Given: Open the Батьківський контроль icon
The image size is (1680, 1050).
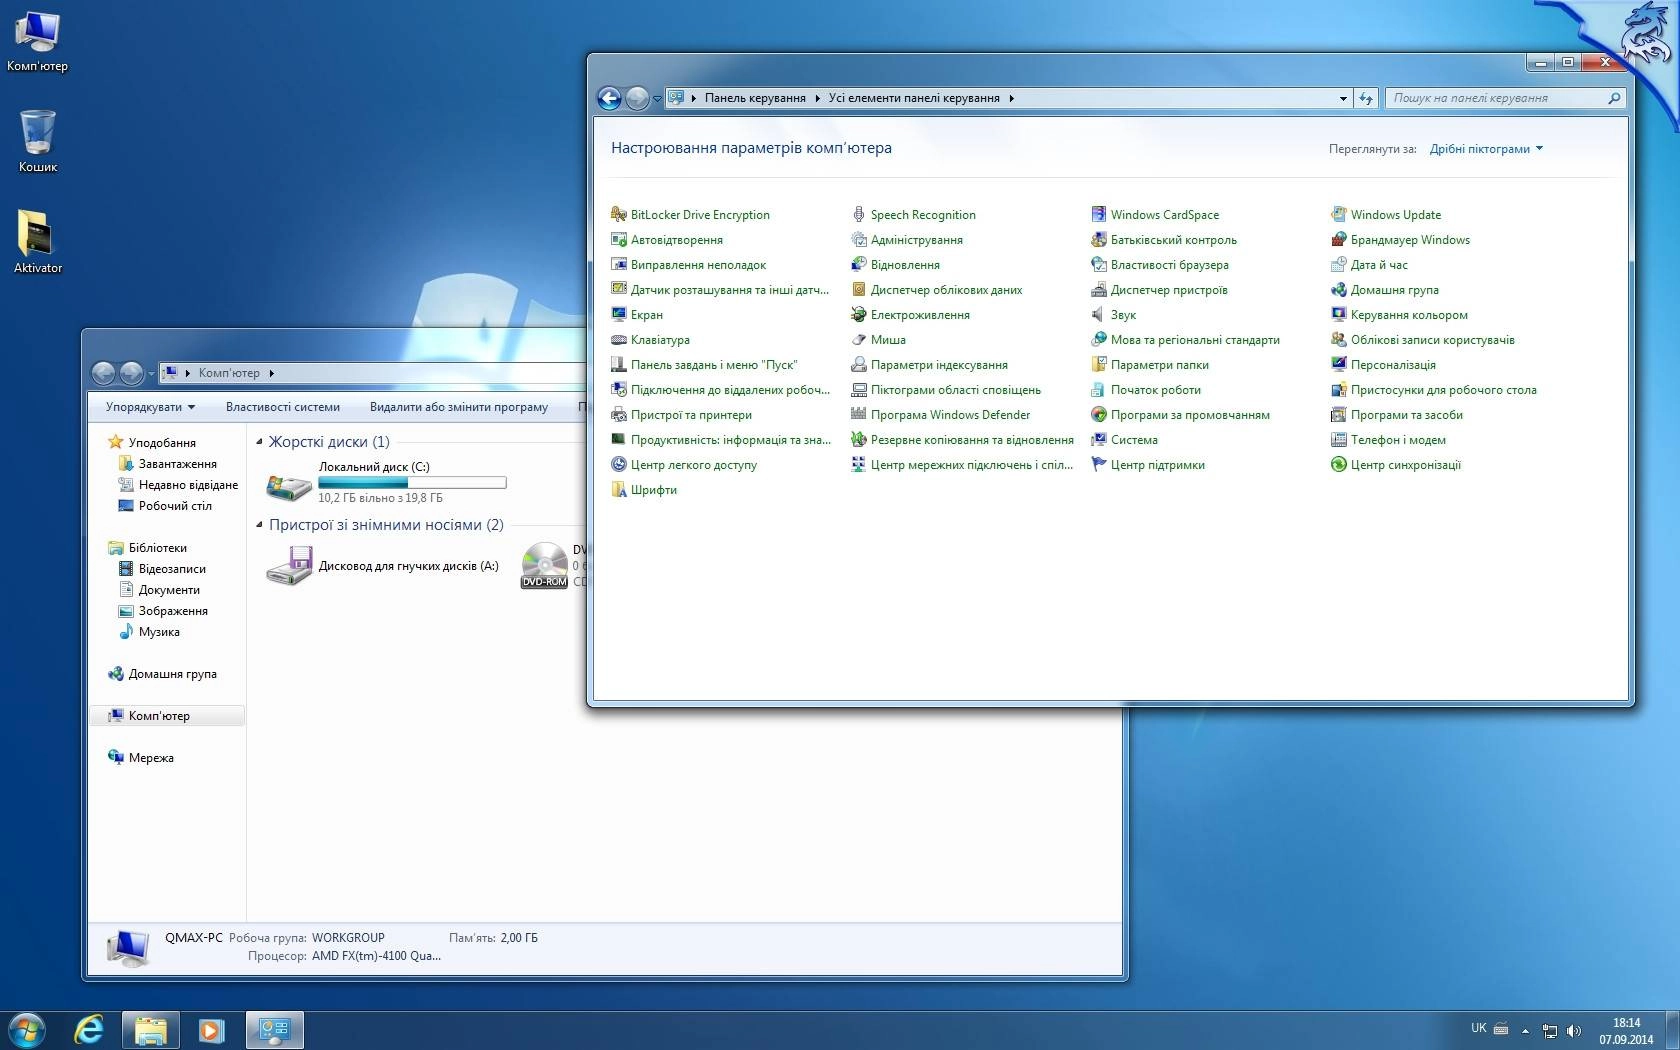Looking at the screenshot, I should 1098,239.
